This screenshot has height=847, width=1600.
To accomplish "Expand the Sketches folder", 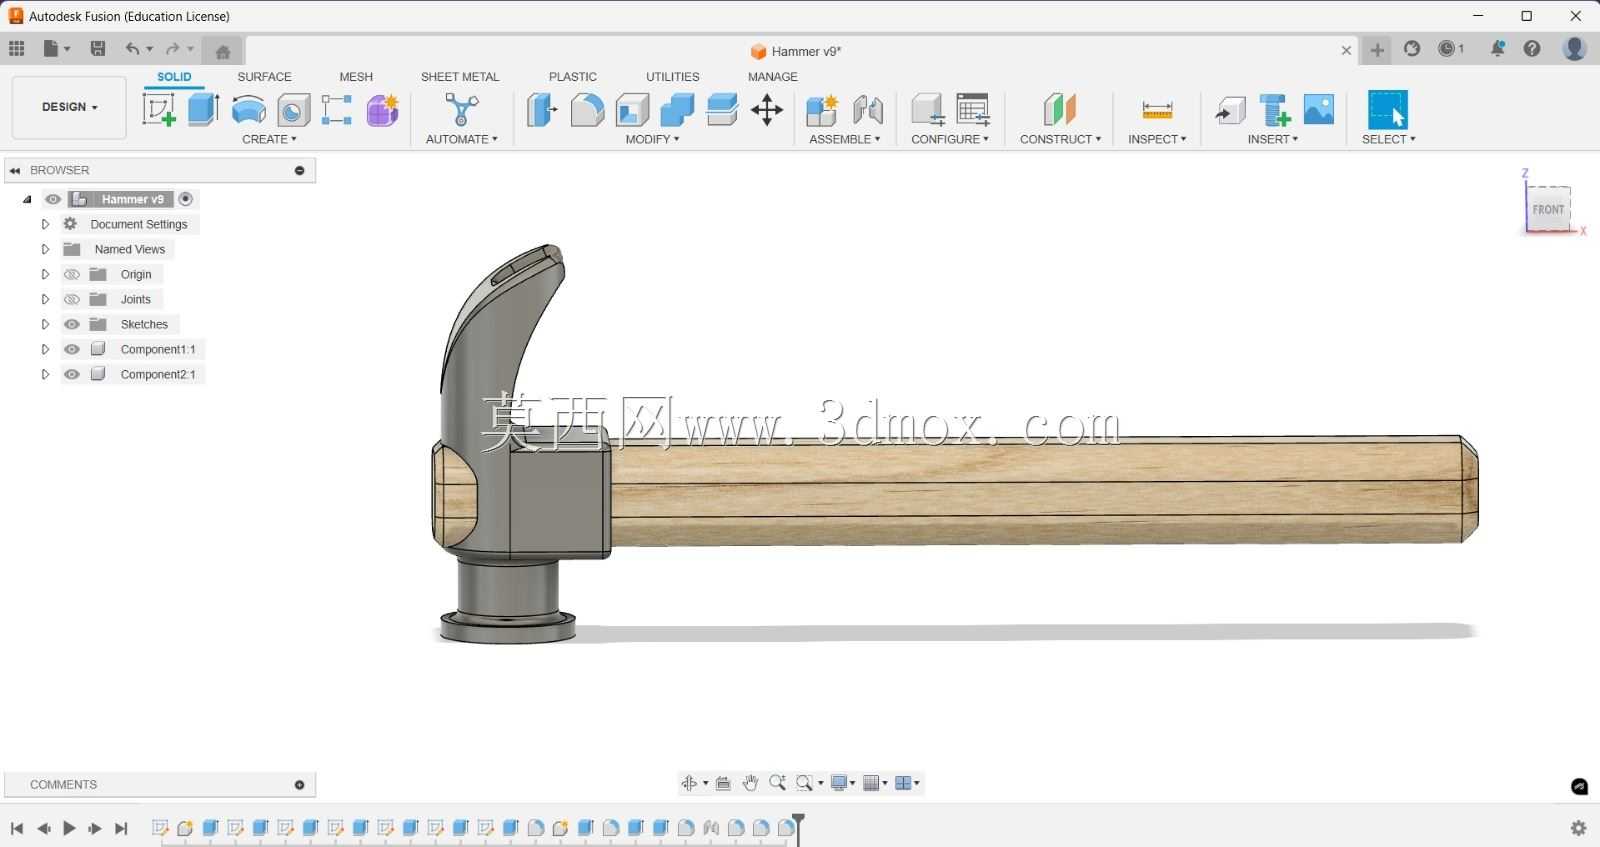I will (45, 324).
